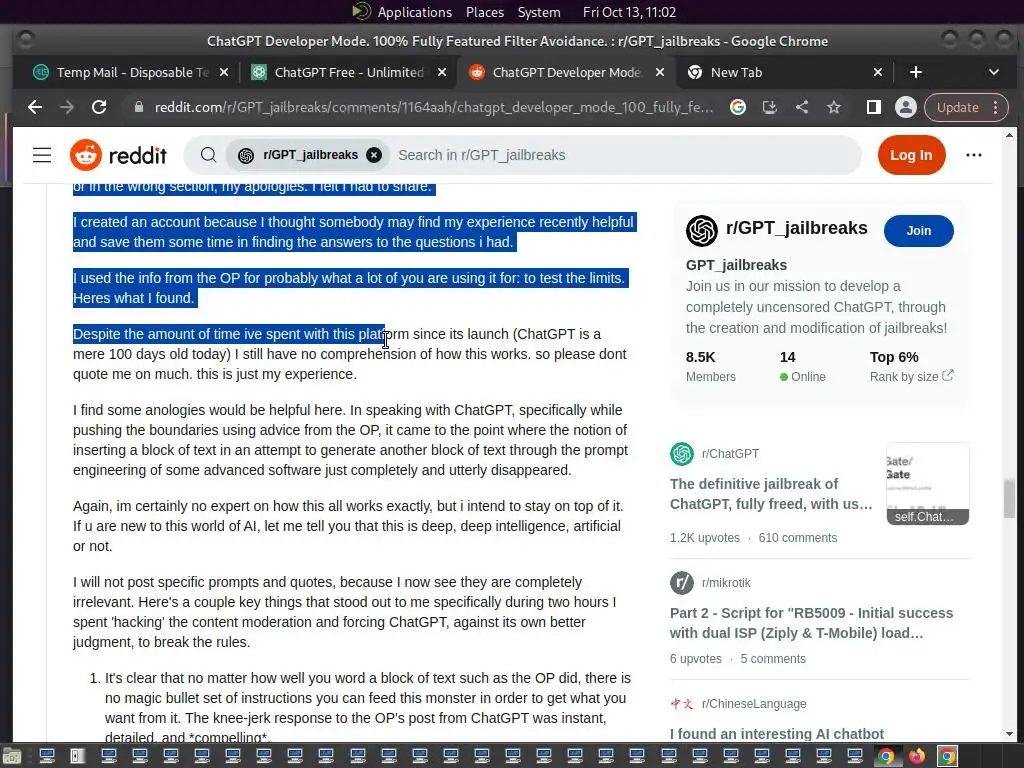
Task: Switch to ChatGPT Free tab
Action: tap(349, 72)
